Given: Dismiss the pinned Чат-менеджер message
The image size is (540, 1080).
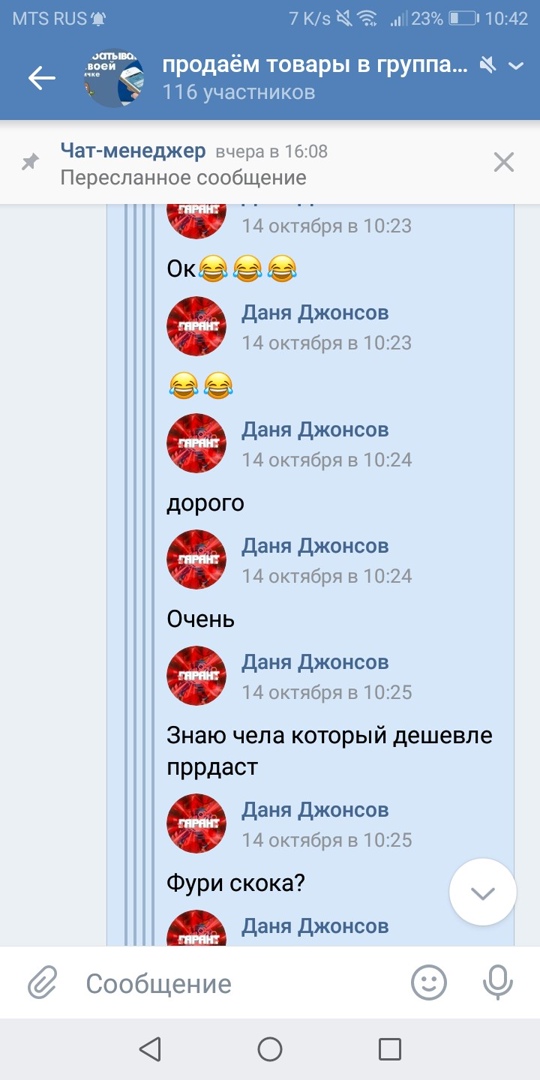Looking at the screenshot, I should [x=504, y=163].
